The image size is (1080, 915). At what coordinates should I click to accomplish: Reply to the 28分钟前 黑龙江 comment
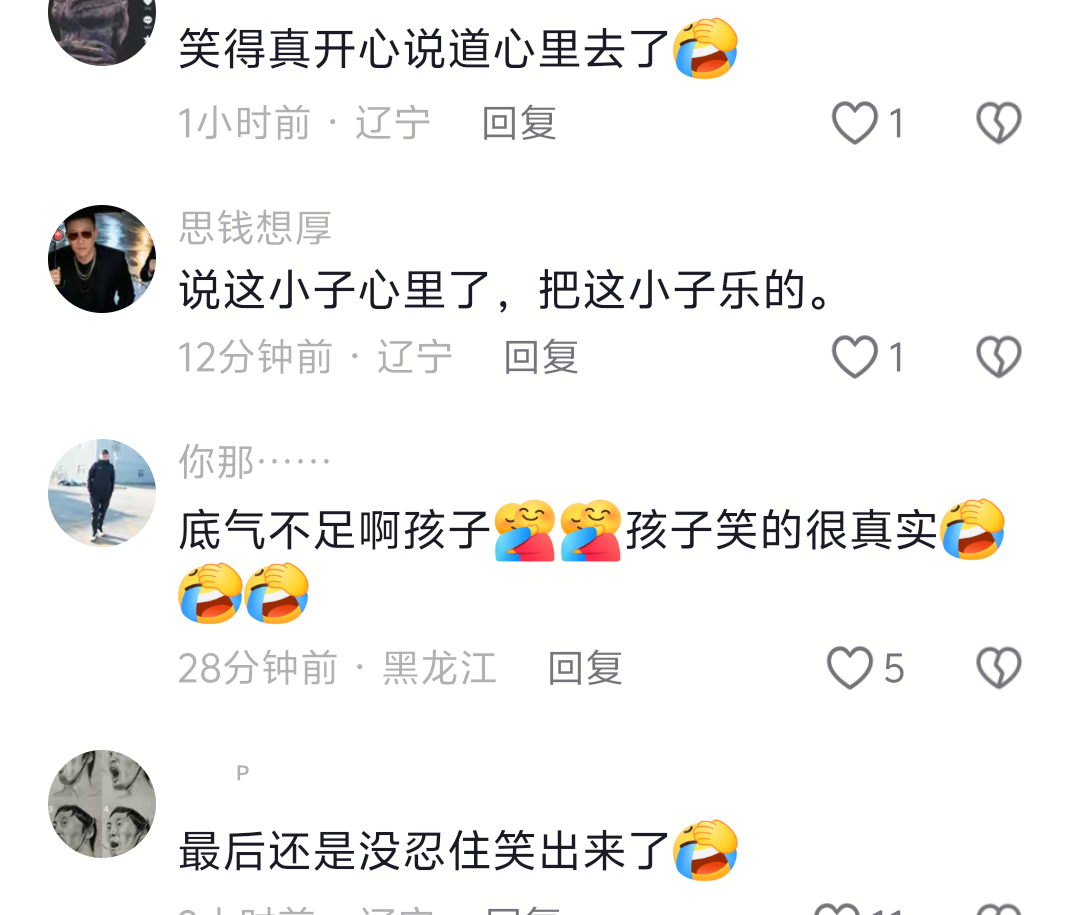tap(585, 668)
